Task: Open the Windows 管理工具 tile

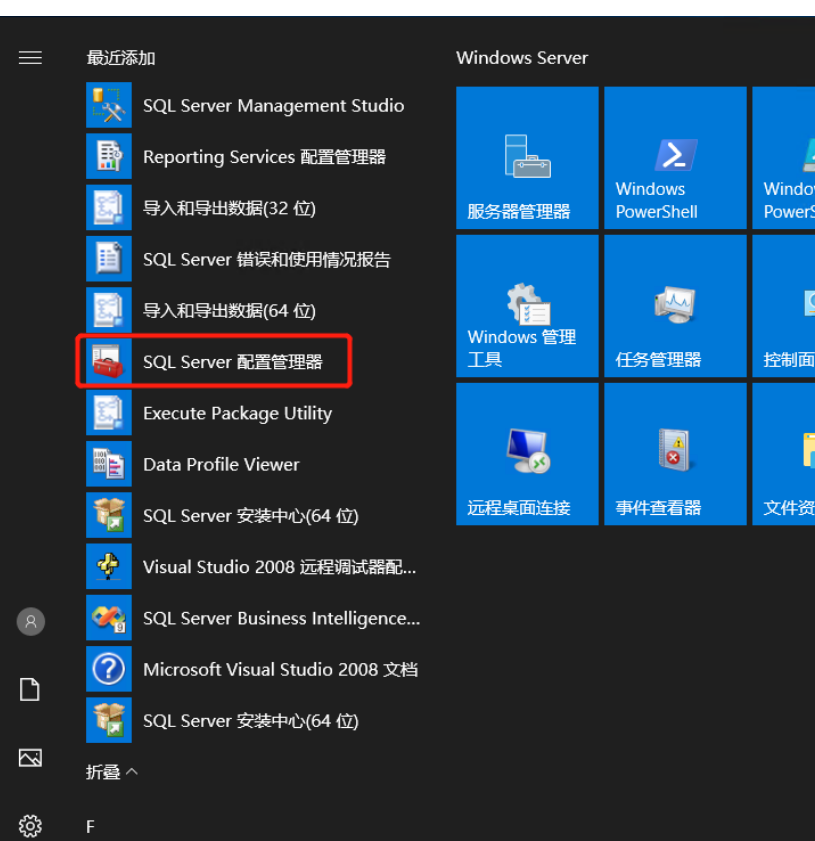Action: pos(527,306)
